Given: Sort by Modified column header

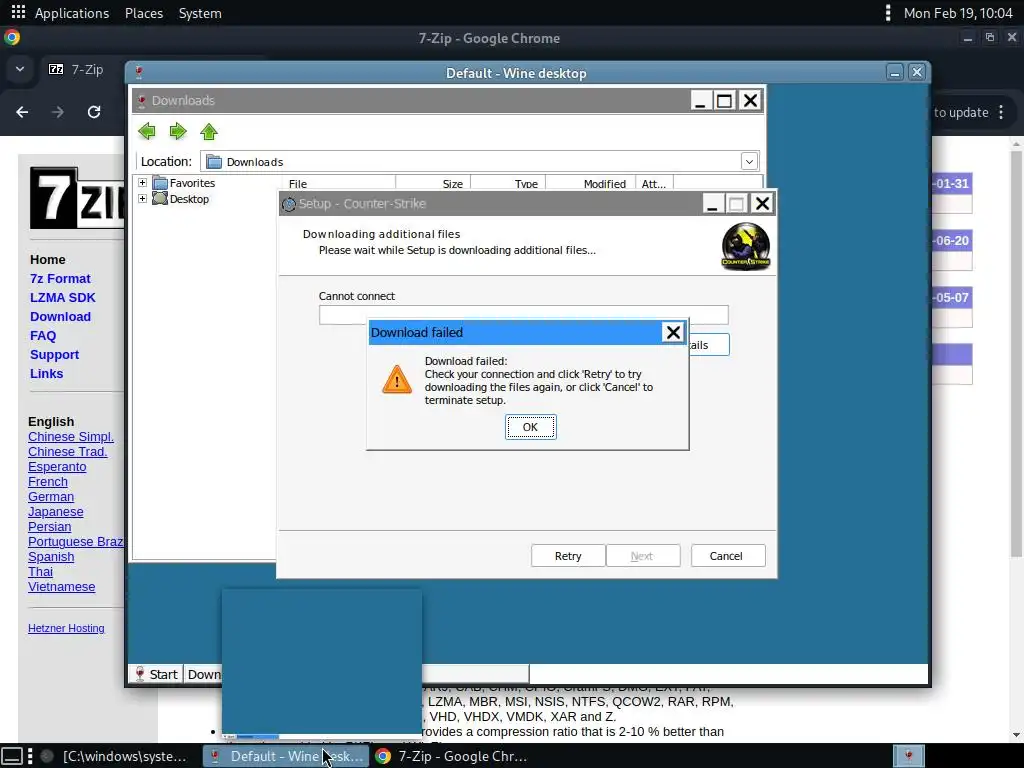Looking at the screenshot, I should click(x=590, y=184).
